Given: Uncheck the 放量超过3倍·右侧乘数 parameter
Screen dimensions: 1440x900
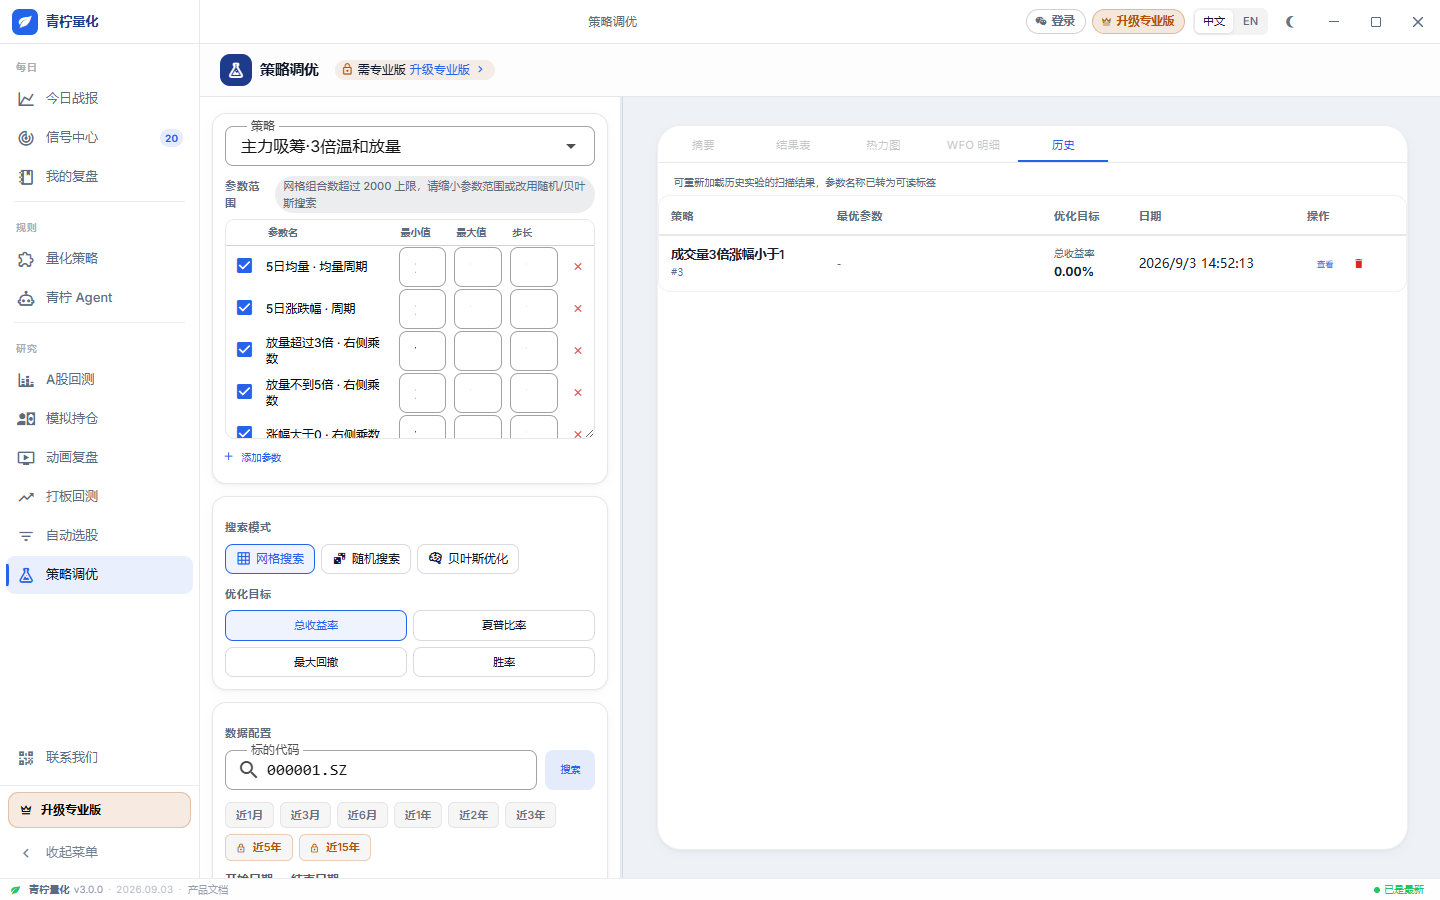Looking at the screenshot, I should (x=244, y=349).
